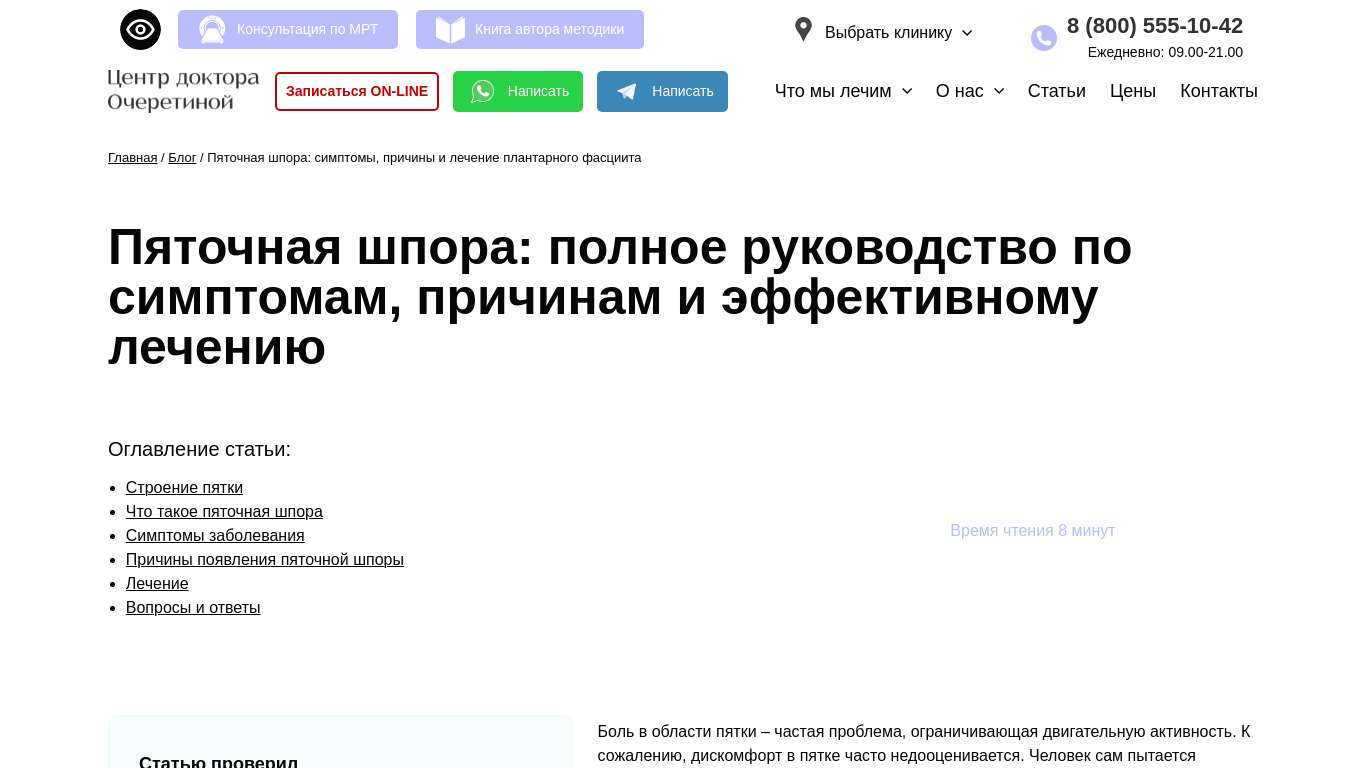Viewport: 1366px width, 768px height.
Task: Click the open book icon
Action: tap(450, 30)
